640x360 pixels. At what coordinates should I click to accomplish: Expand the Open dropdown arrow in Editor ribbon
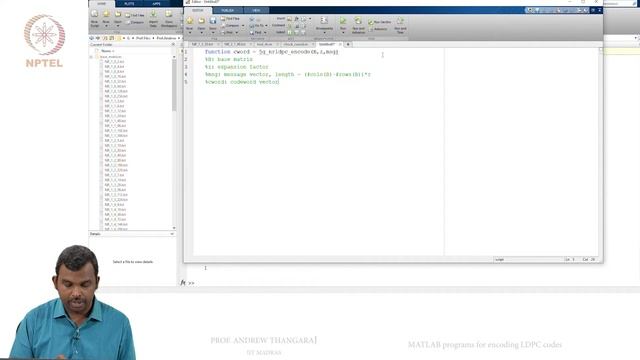201,32
